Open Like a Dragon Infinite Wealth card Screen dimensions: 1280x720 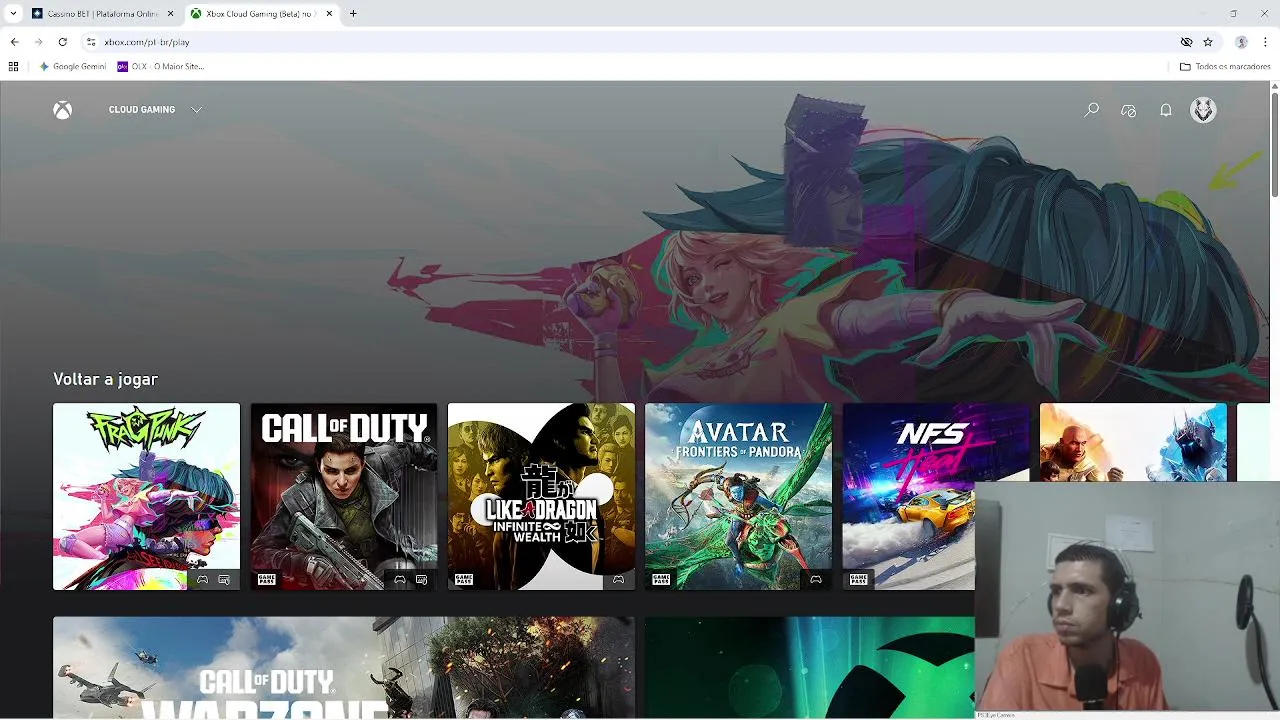(541, 496)
